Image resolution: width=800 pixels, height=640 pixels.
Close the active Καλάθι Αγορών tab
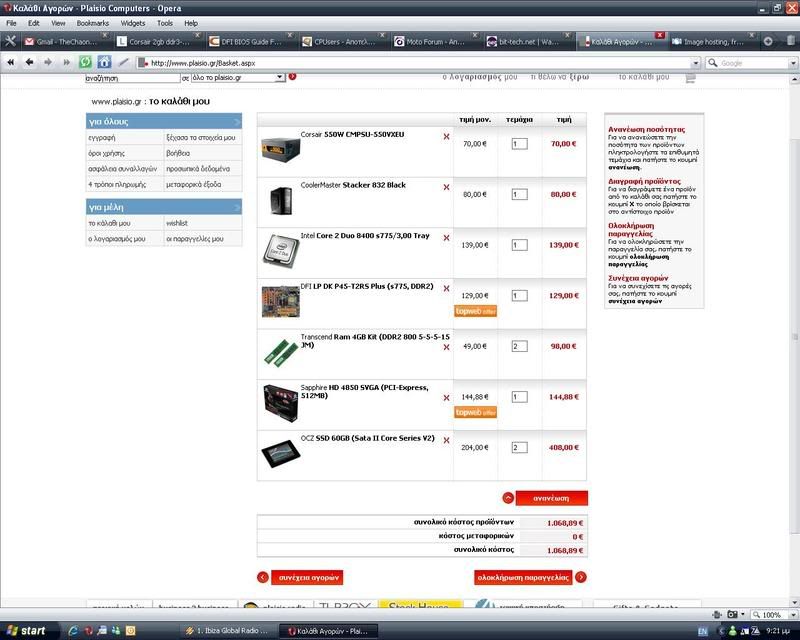660,35
